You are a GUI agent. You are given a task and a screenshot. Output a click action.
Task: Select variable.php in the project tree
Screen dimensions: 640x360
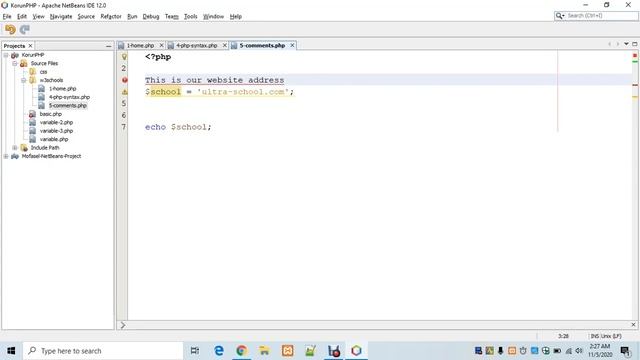coord(54,139)
